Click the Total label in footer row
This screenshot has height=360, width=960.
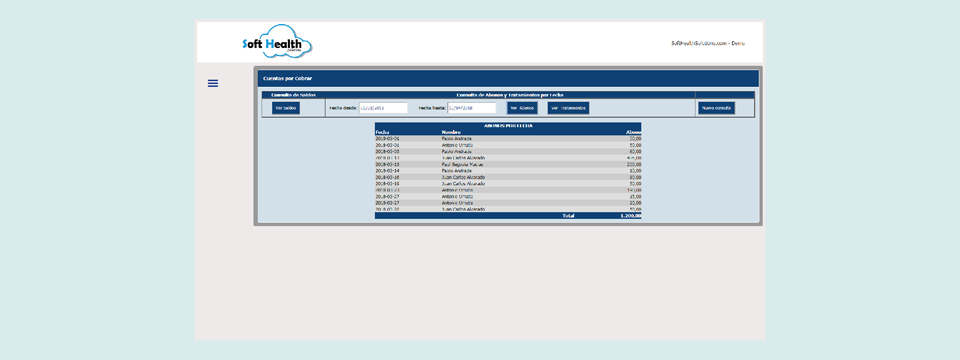pos(568,216)
